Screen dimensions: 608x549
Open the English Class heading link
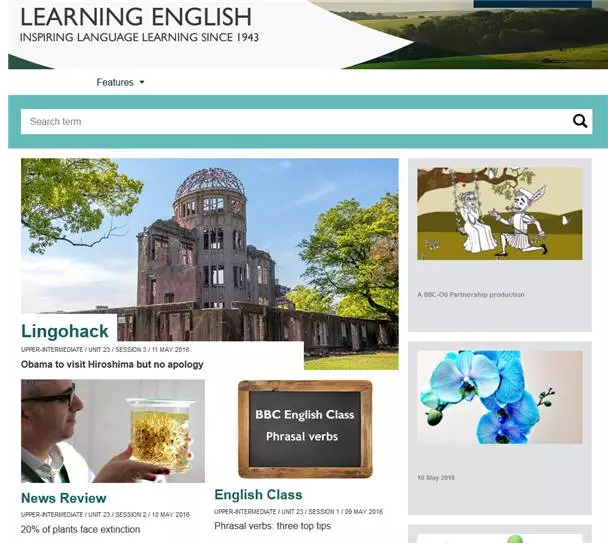[258, 495]
